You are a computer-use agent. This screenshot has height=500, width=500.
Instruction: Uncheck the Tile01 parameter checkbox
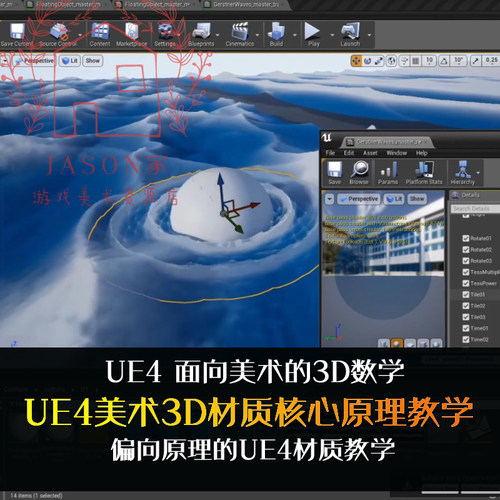[x=466, y=295]
